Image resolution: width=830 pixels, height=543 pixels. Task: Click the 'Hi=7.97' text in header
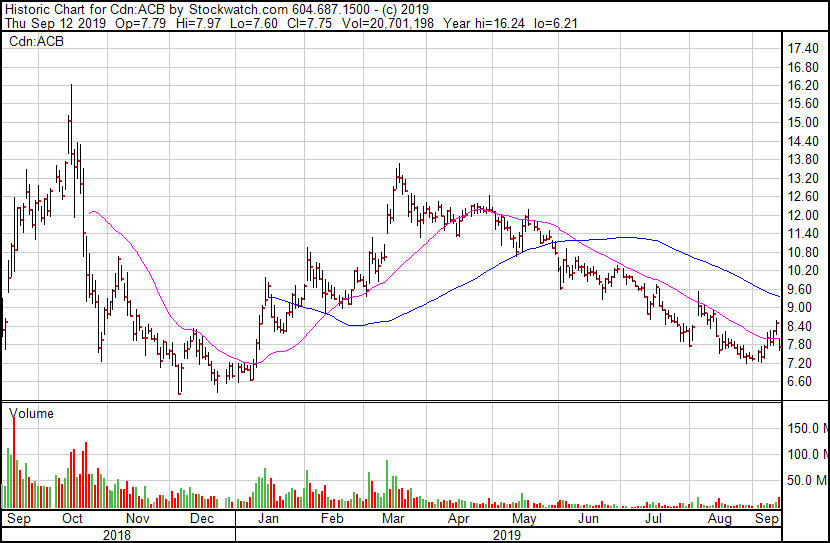click(x=199, y=23)
